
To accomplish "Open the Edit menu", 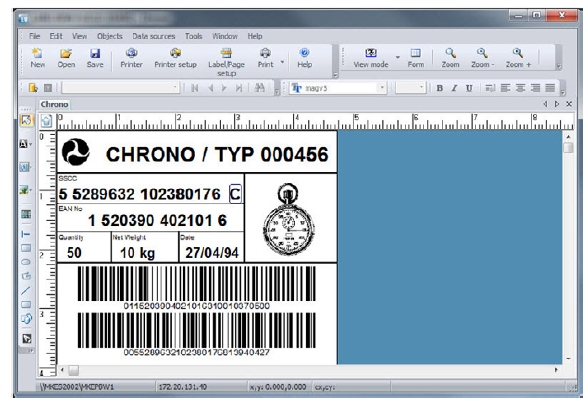I will pyautogui.click(x=56, y=36).
